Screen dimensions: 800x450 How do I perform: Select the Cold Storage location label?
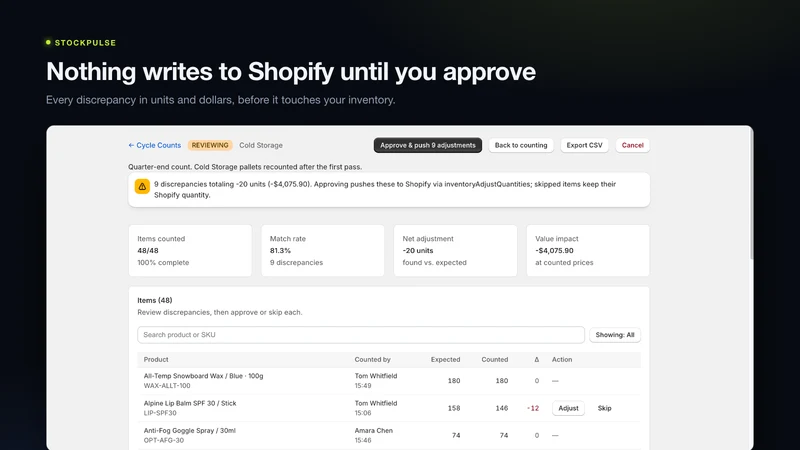(x=261, y=145)
